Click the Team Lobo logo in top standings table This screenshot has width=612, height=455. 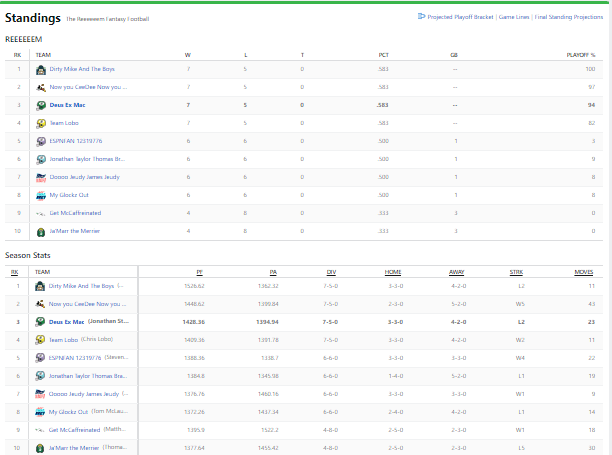click(41, 123)
